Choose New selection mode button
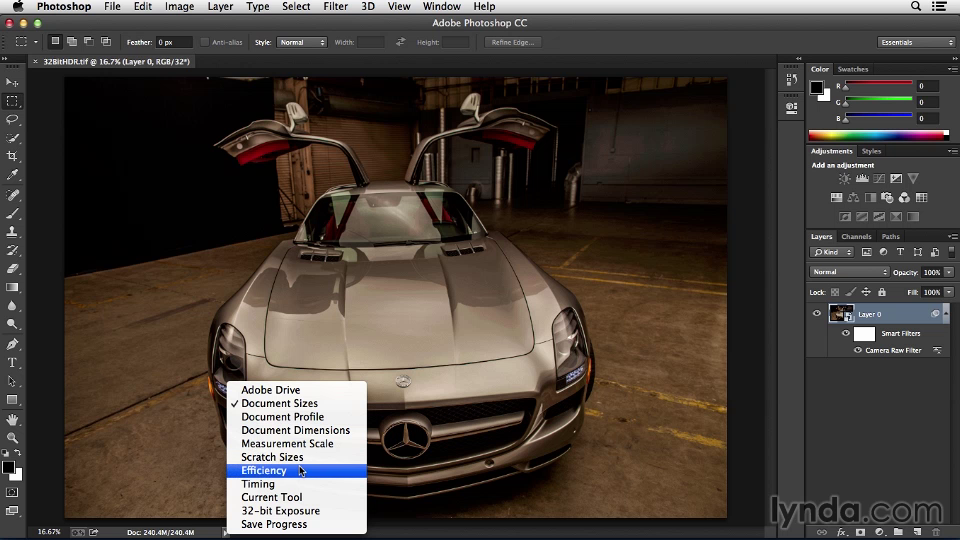This screenshot has height=540, width=960. (x=55, y=42)
